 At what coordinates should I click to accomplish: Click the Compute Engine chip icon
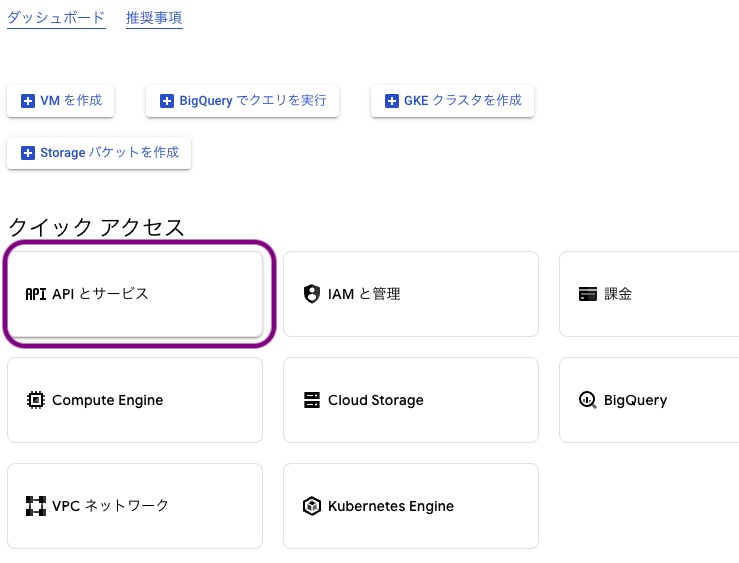36,400
